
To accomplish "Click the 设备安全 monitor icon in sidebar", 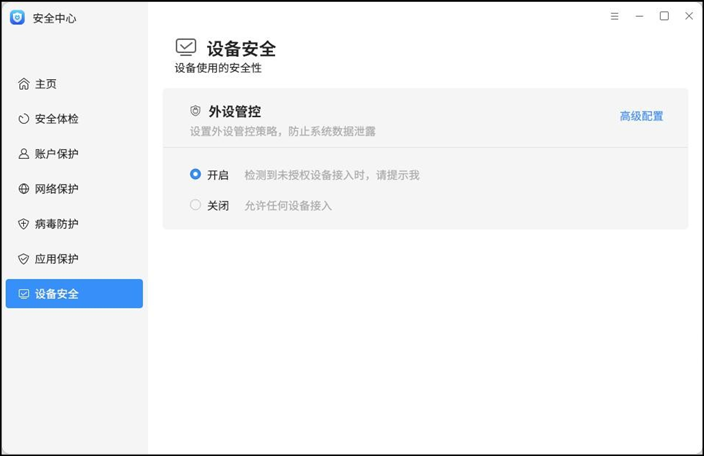I will click(24, 294).
